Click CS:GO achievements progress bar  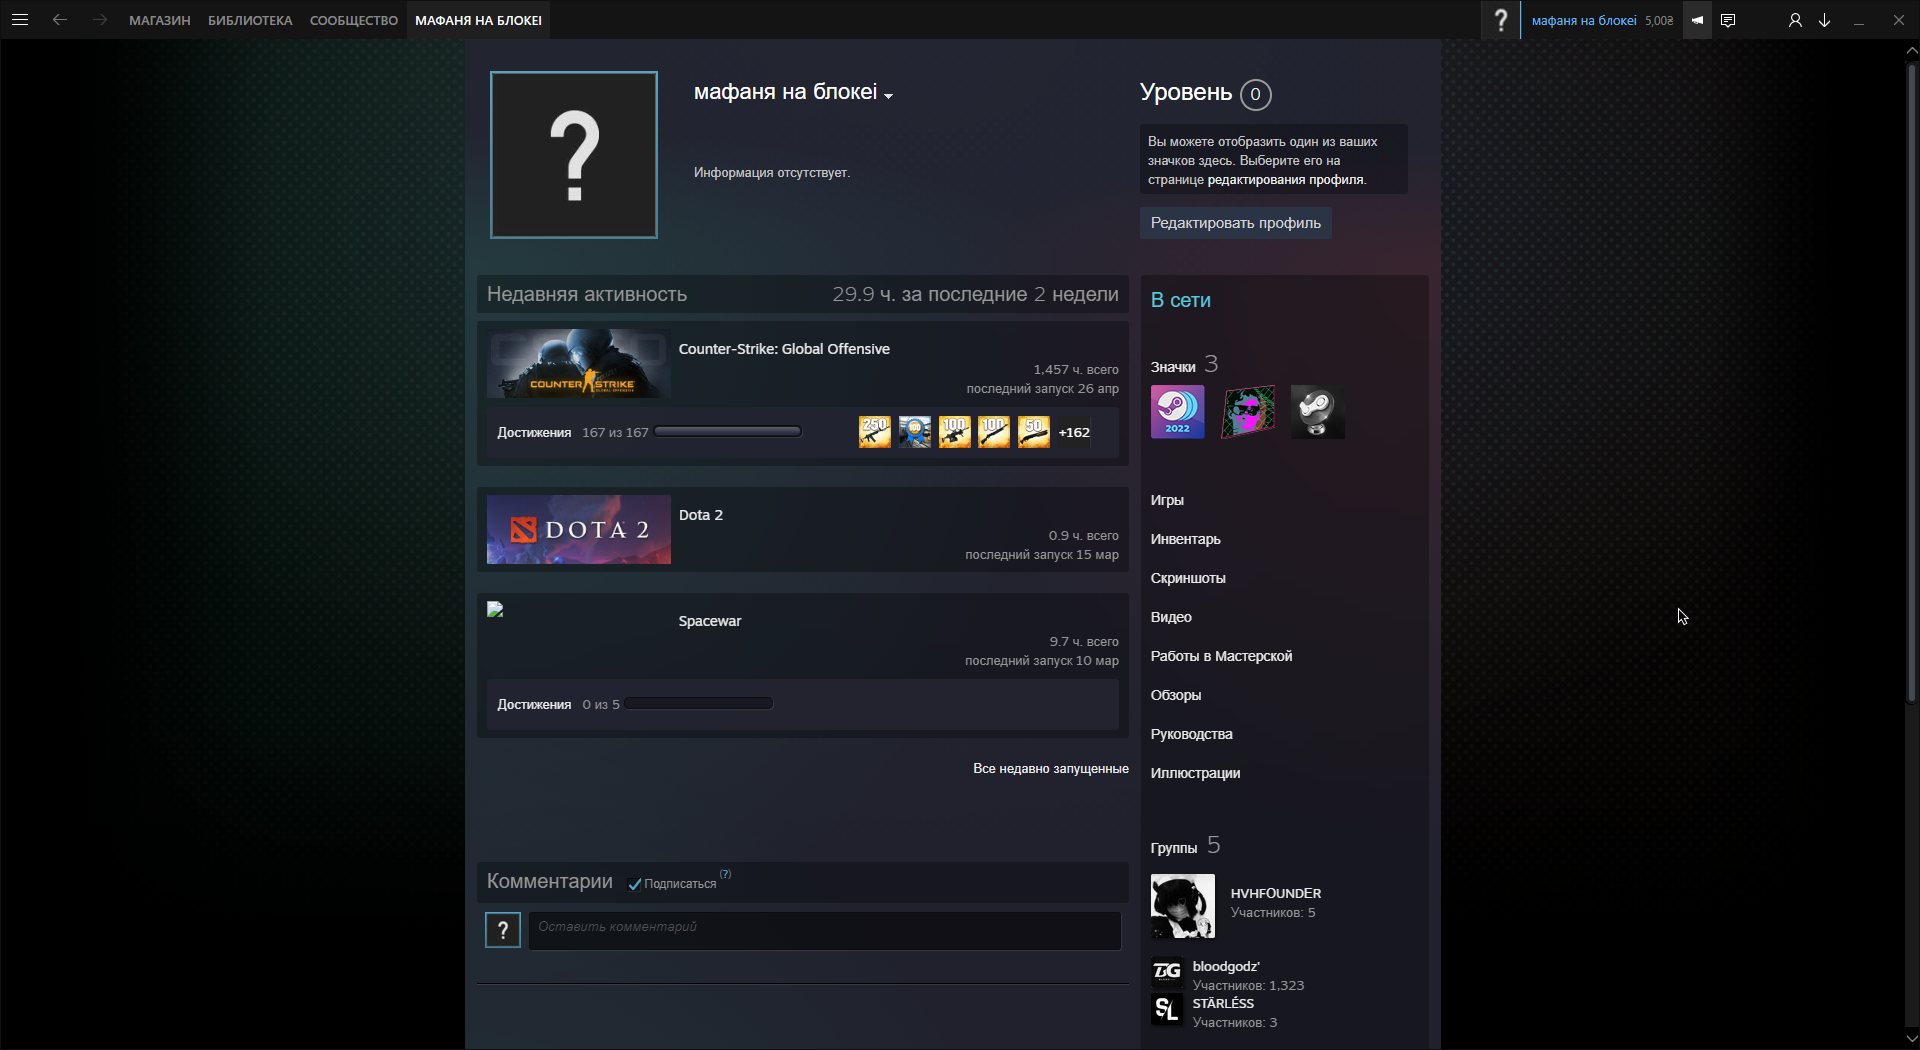click(728, 432)
